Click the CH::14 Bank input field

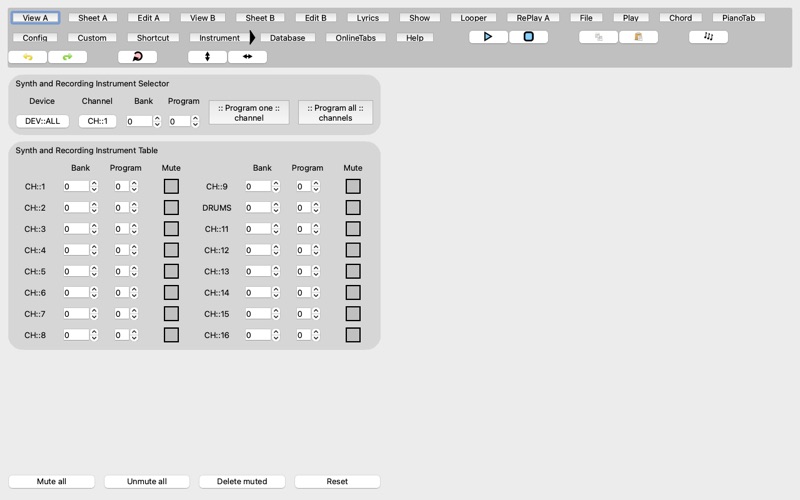(x=258, y=292)
